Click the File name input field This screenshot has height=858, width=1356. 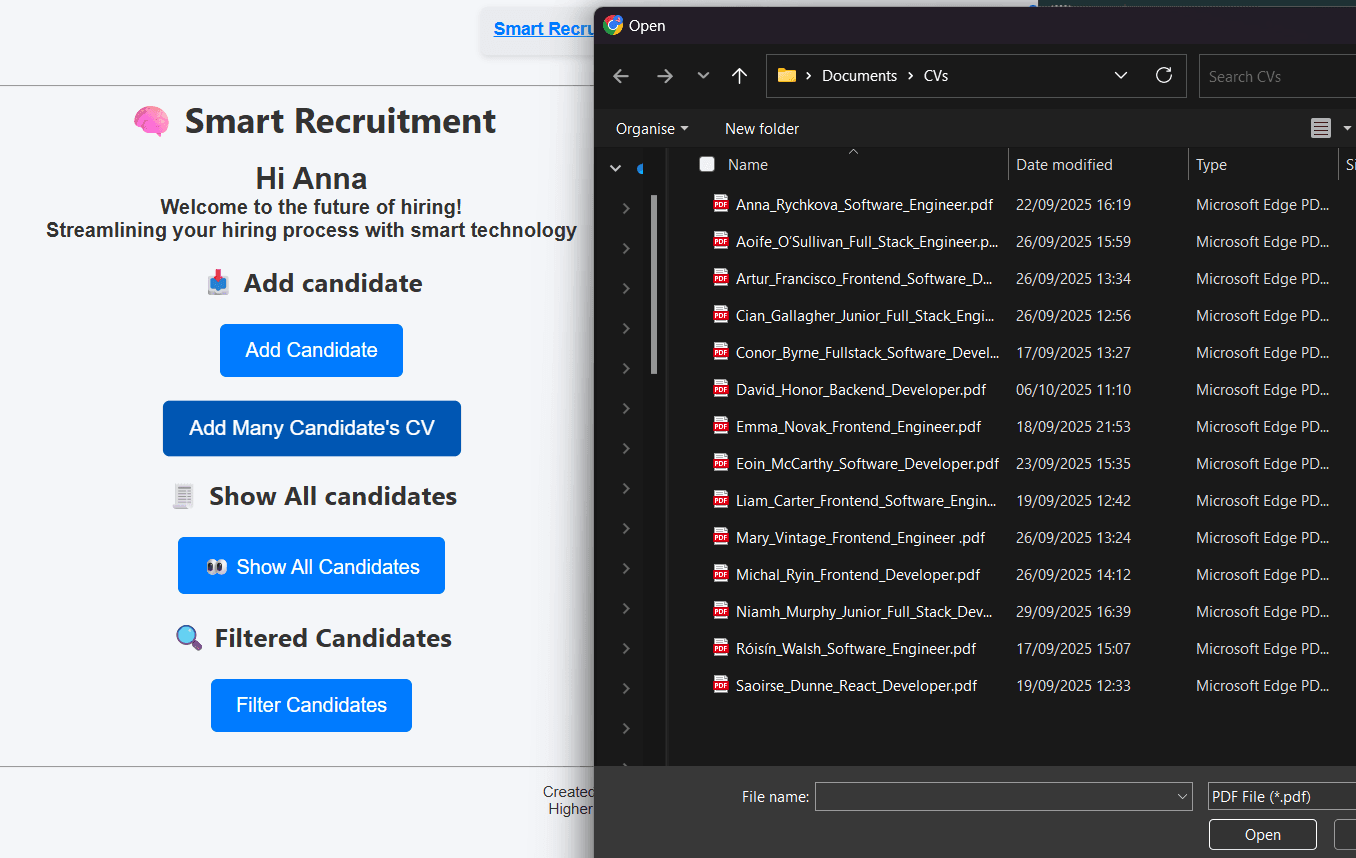point(995,796)
